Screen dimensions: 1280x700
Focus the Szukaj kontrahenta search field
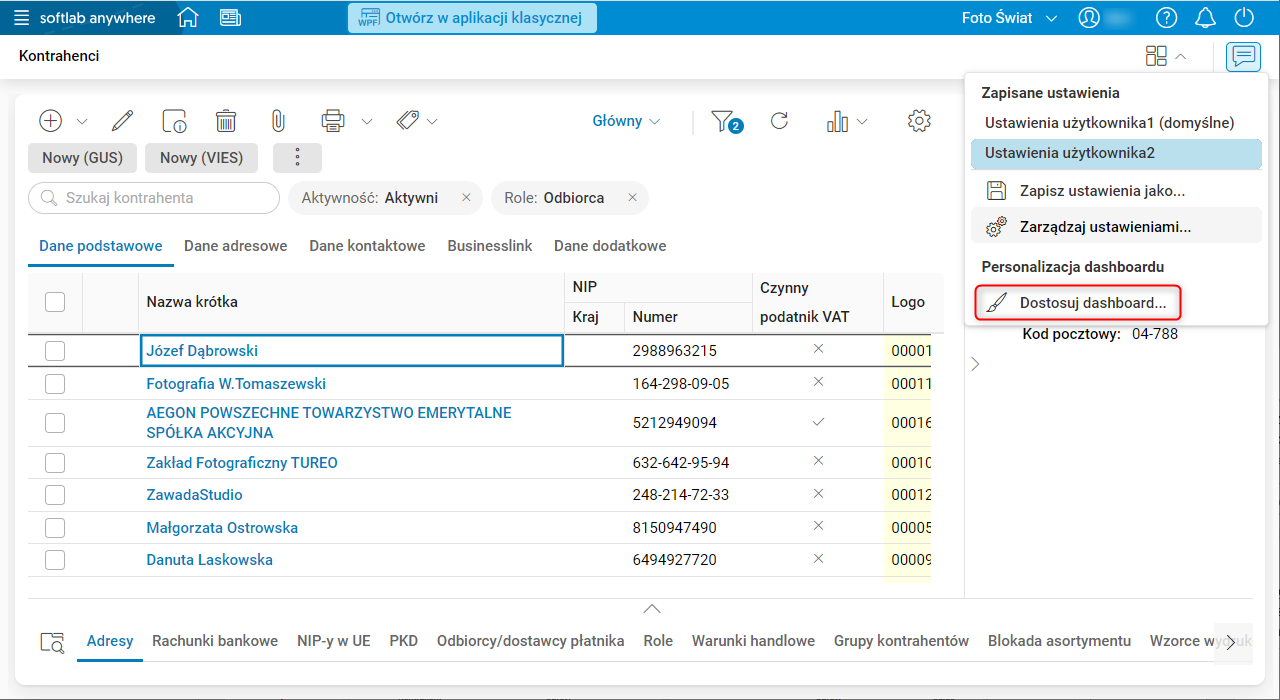[x=154, y=198]
